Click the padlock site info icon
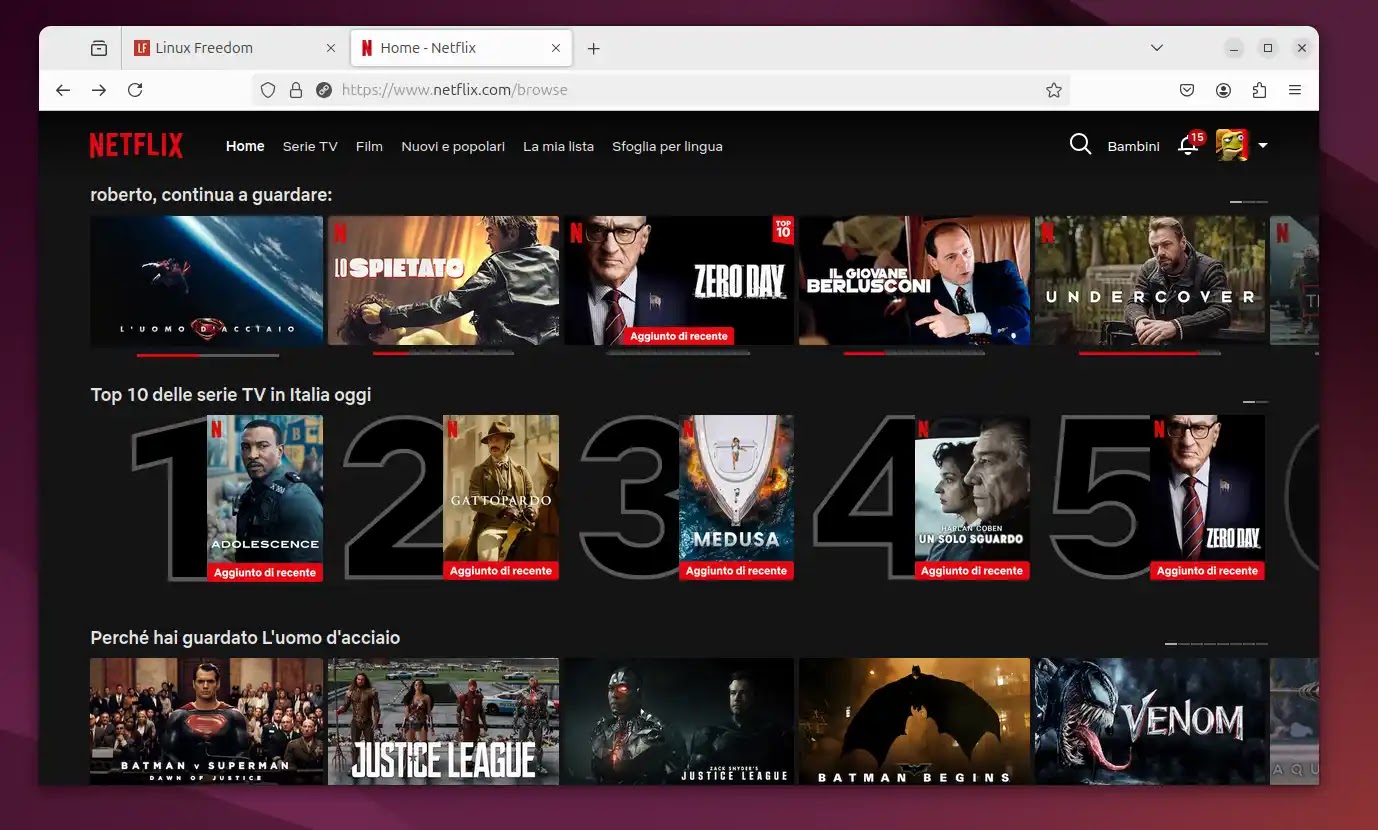The image size is (1378, 830). coord(296,90)
